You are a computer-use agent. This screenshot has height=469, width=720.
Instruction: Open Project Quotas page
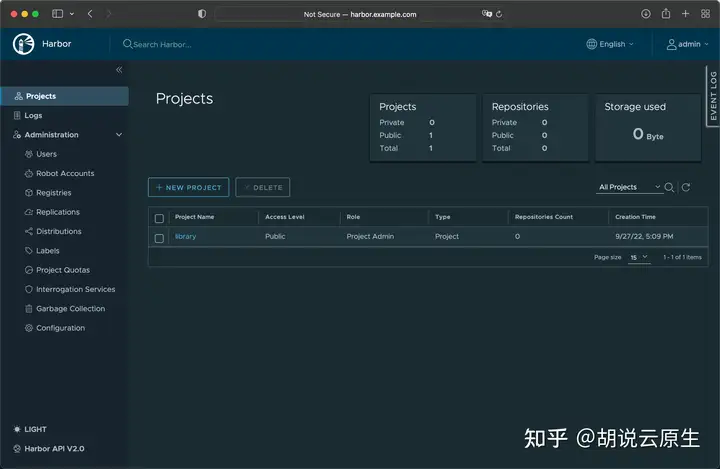(63, 270)
